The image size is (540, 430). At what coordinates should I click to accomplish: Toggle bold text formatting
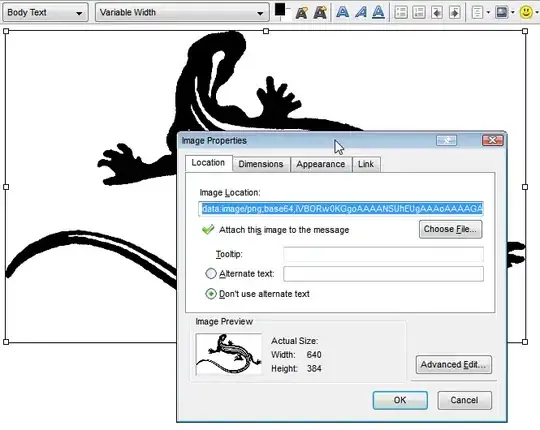(342, 12)
